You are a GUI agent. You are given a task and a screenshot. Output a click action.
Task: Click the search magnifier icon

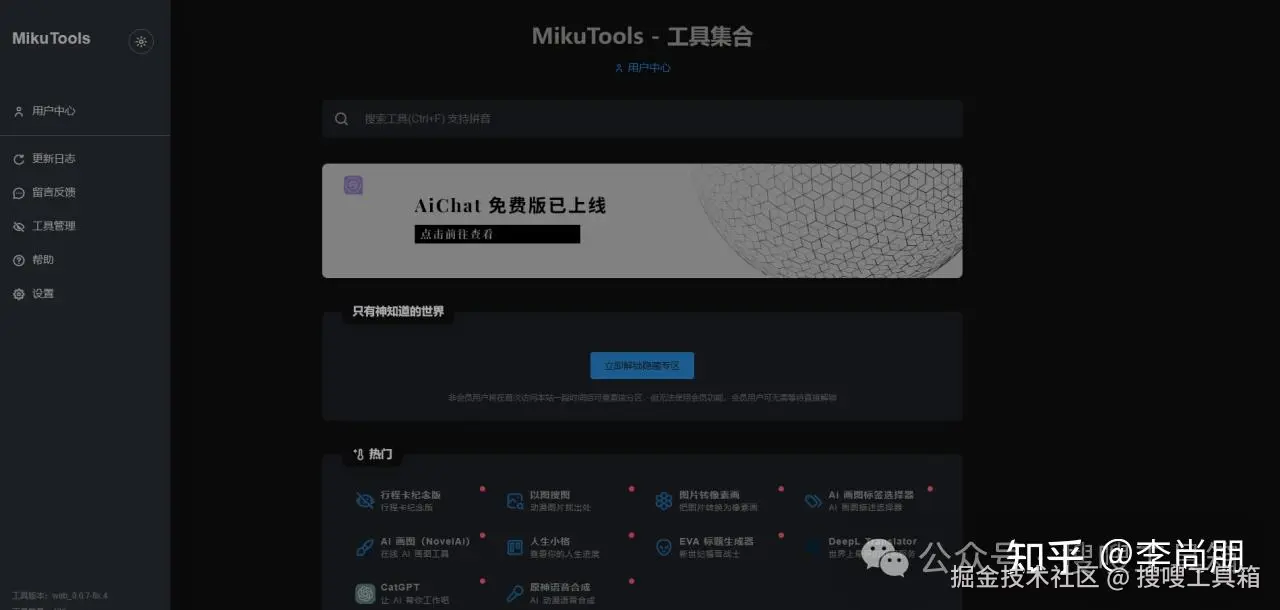(x=342, y=119)
